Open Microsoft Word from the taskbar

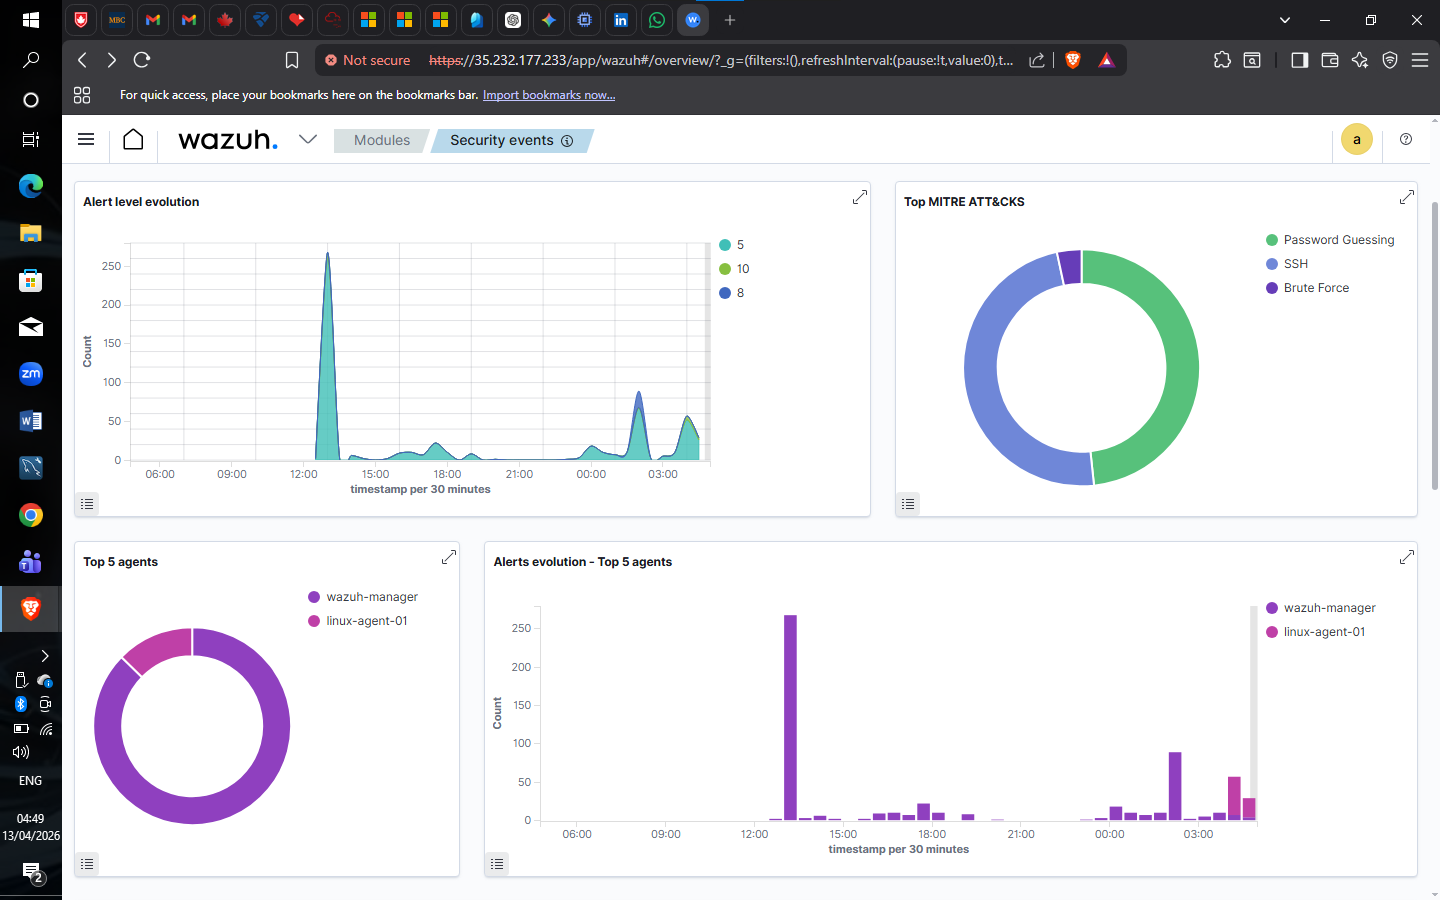click(31, 421)
